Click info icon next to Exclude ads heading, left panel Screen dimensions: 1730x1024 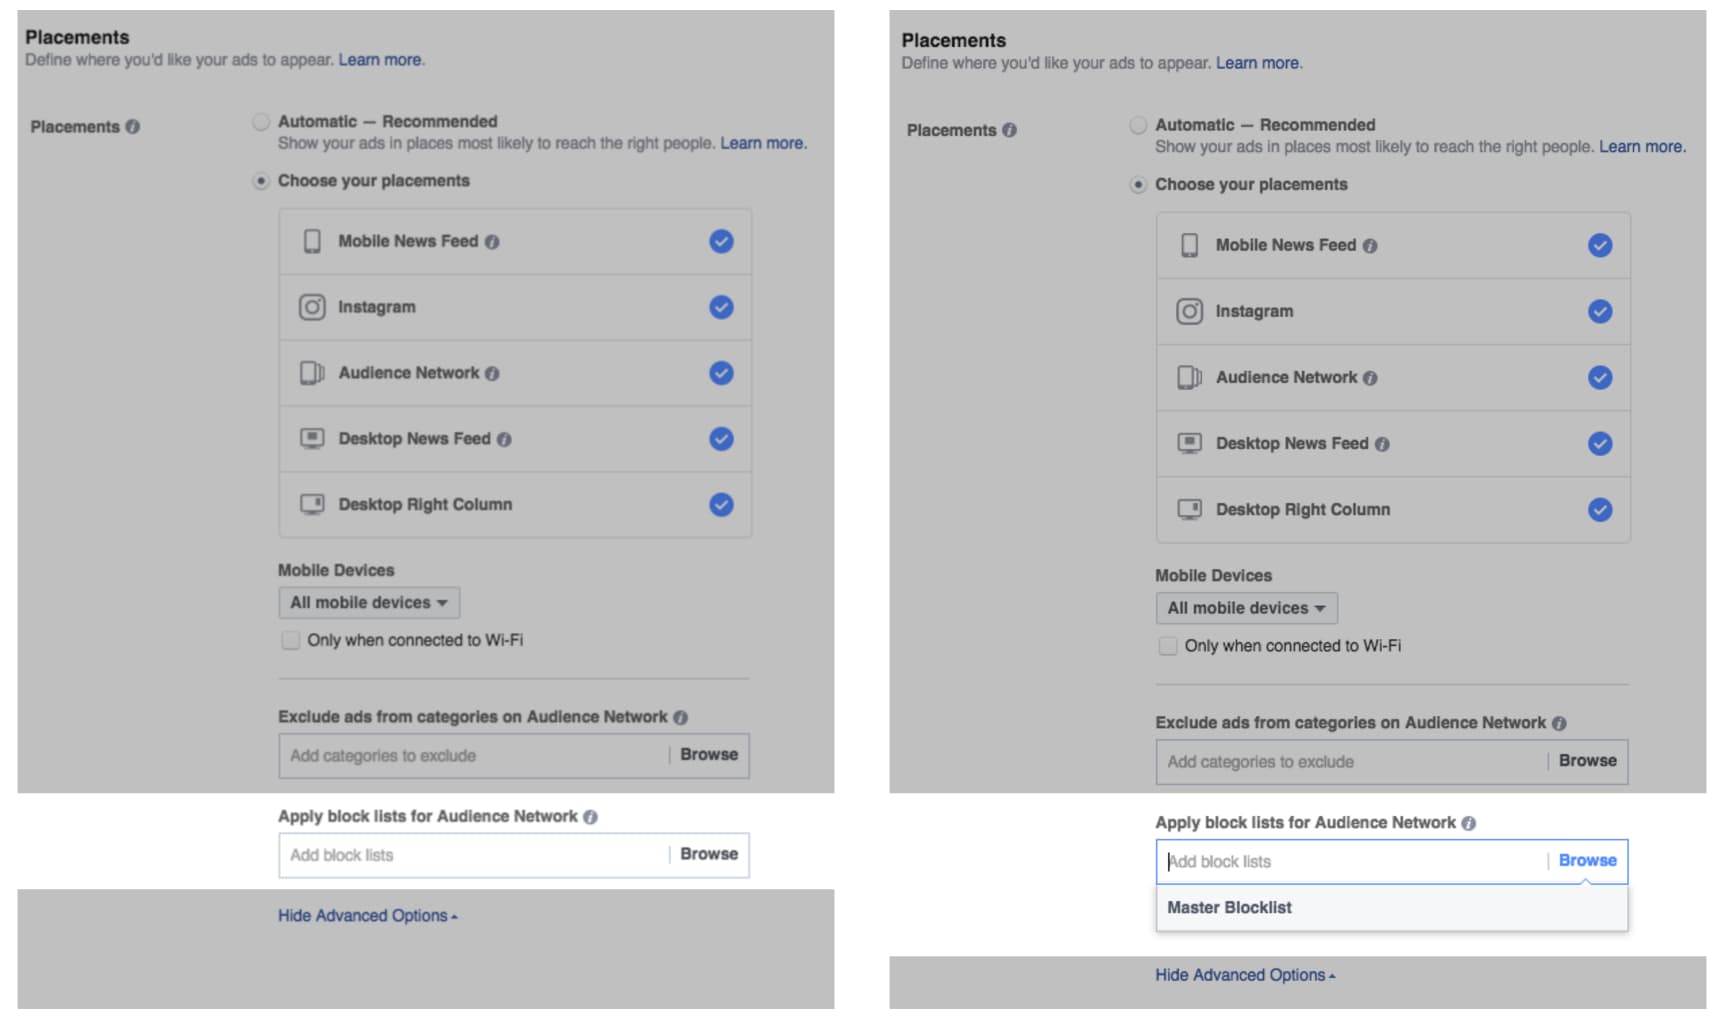coord(681,717)
